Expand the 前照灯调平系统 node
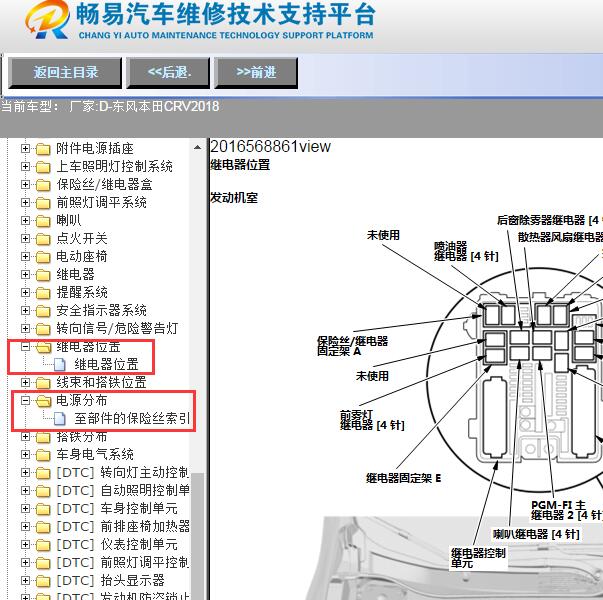The width and height of the screenshot is (603, 600). [25, 202]
